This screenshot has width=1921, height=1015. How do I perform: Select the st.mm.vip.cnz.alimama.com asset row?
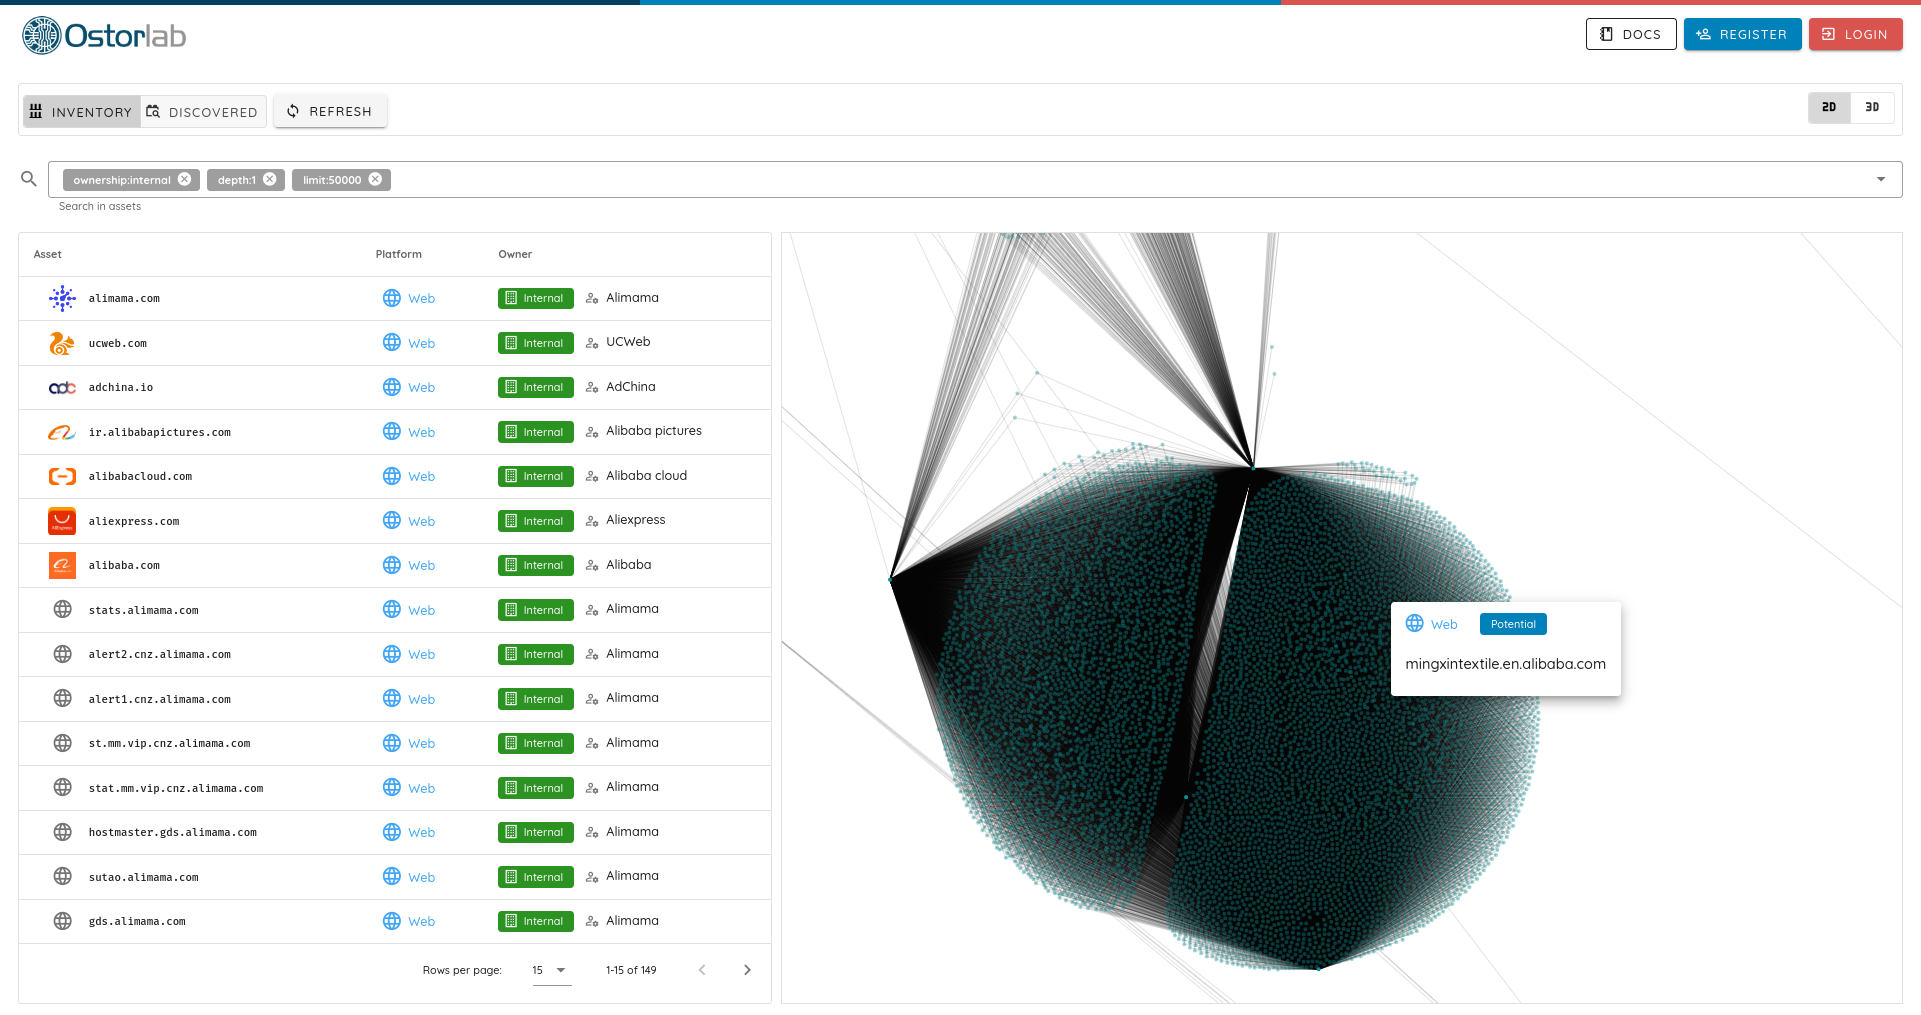point(394,743)
